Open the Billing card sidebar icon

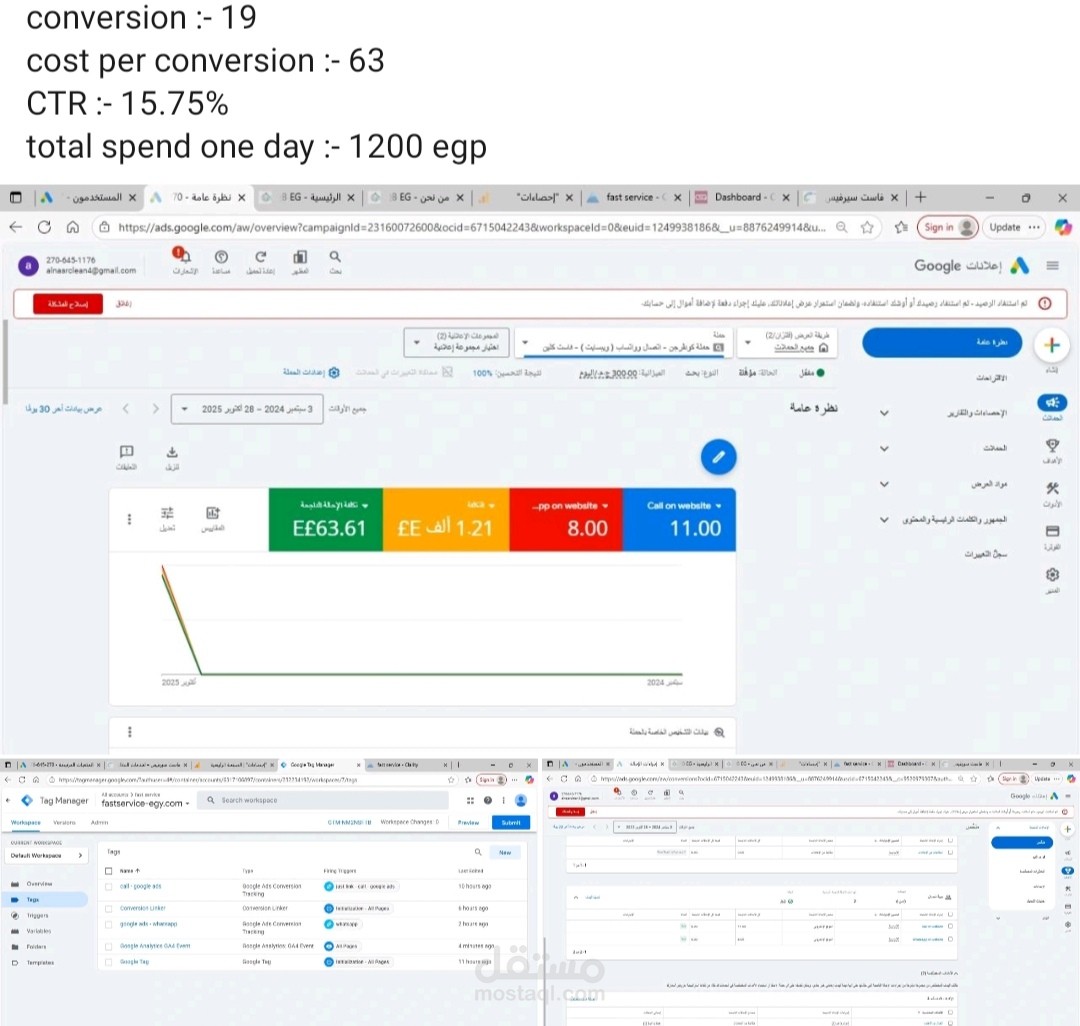(1052, 532)
